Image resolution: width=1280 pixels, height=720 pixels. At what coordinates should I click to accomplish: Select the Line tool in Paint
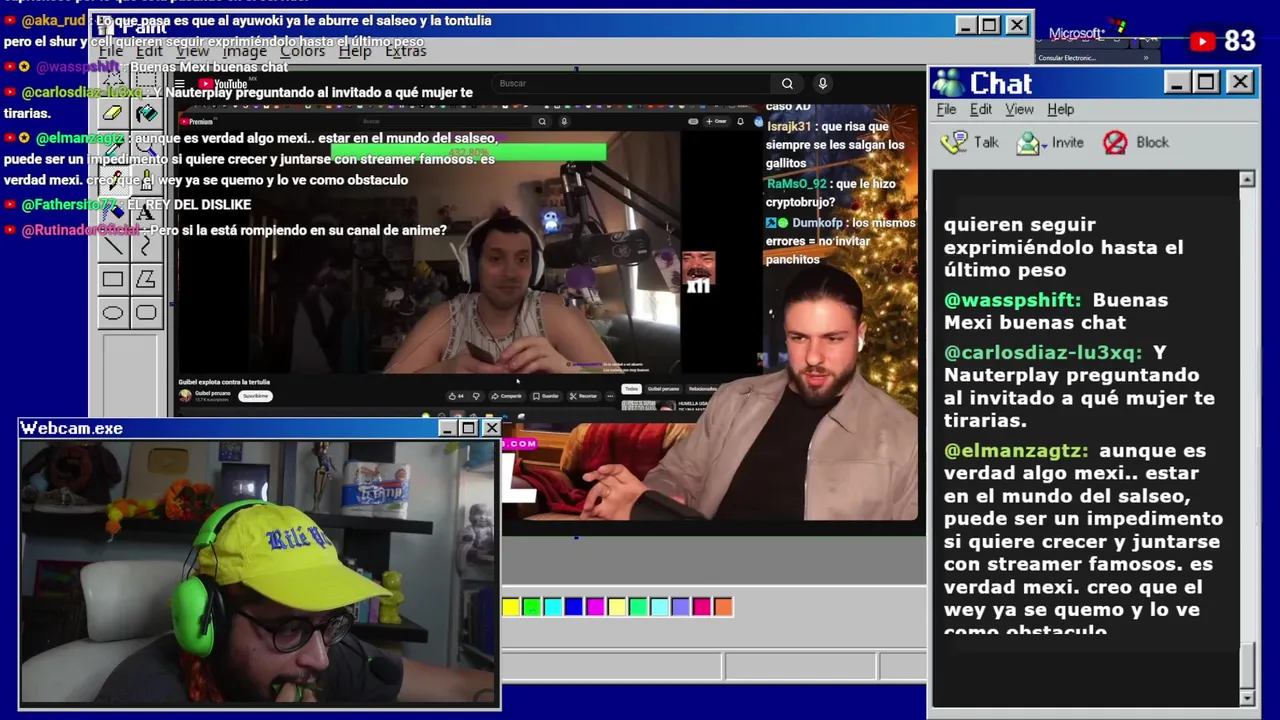[x=113, y=245]
